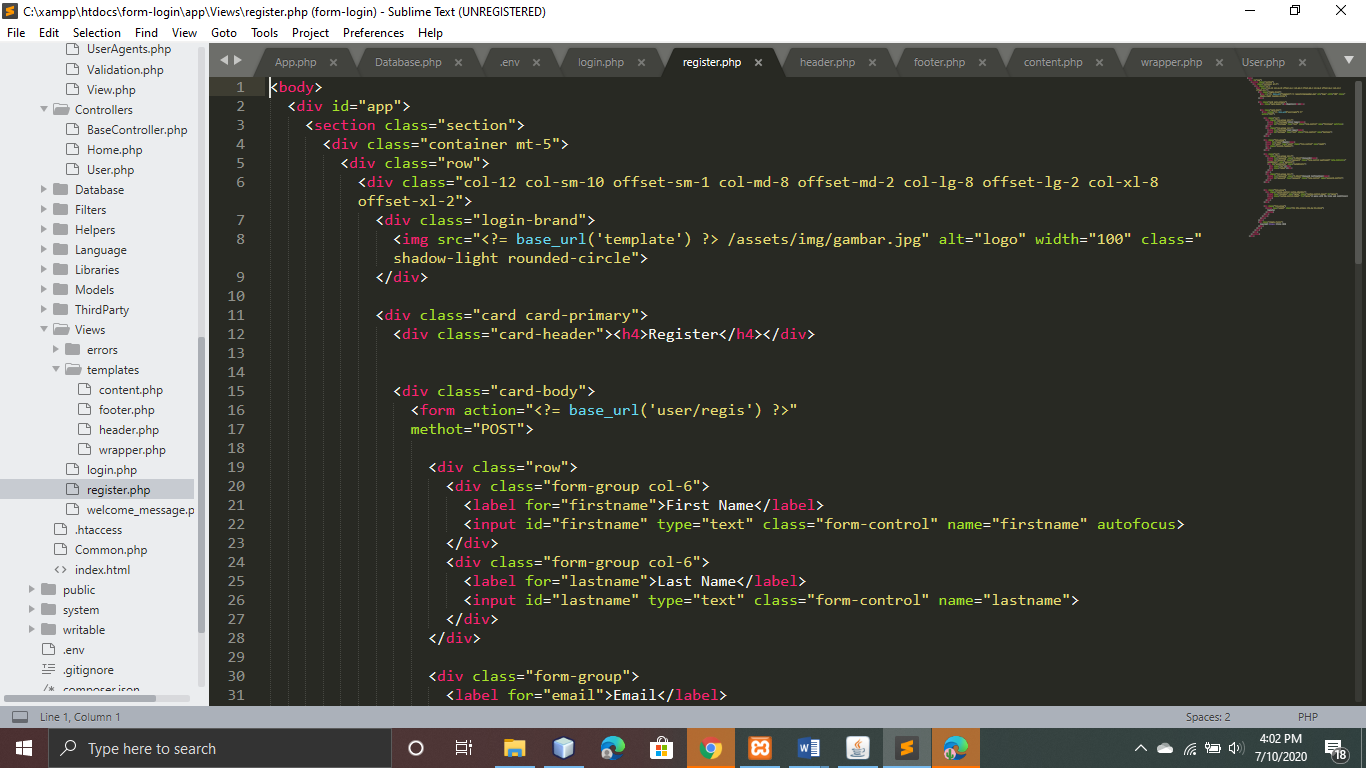Expand the Filters folder

(x=44, y=210)
